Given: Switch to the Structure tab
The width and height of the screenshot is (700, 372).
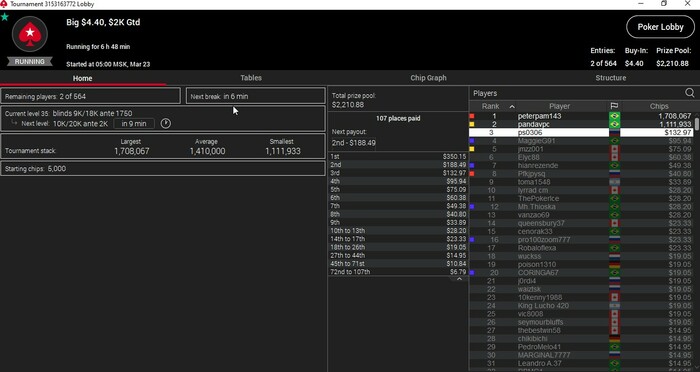Looking at the screenshot, I should [x=610, y=78].
